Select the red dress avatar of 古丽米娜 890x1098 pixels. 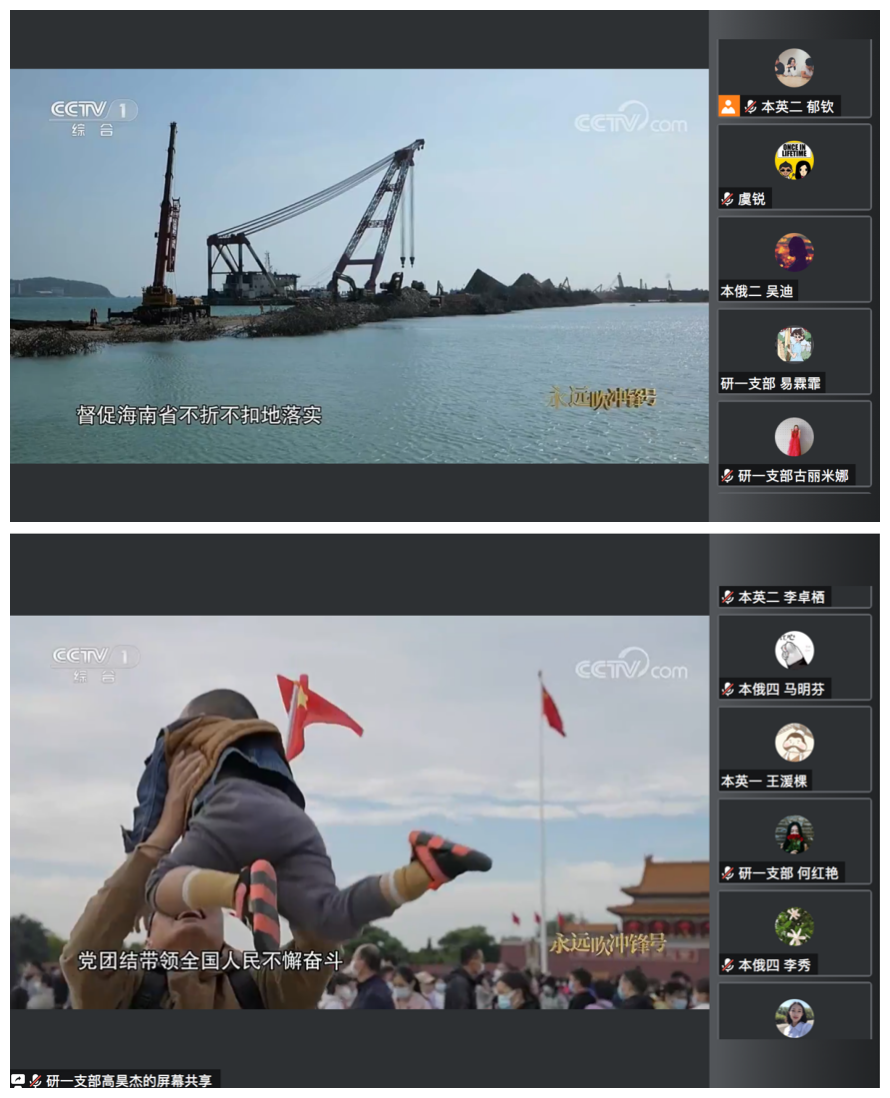coord(794,437)
